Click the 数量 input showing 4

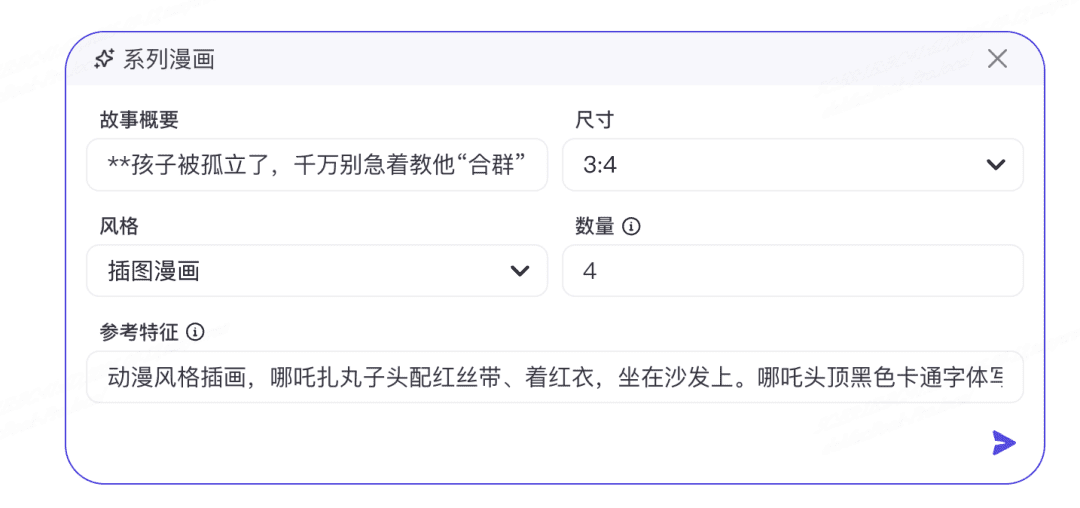point(793,271)
